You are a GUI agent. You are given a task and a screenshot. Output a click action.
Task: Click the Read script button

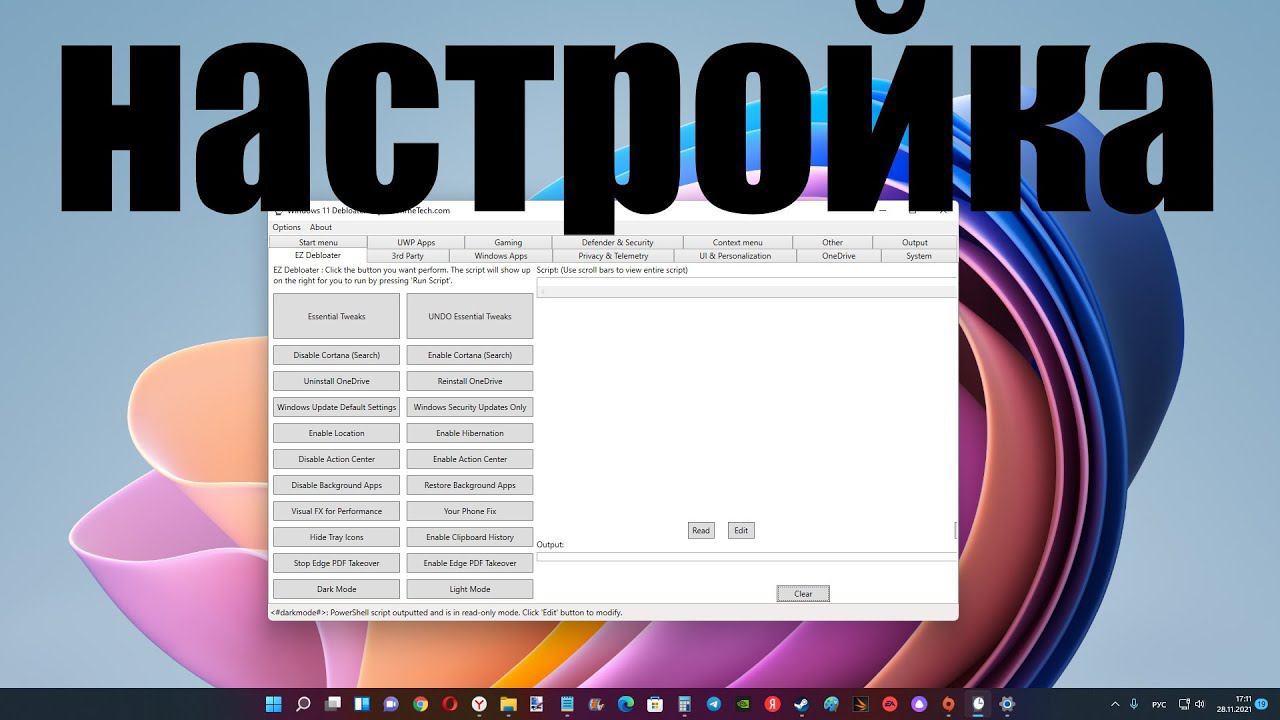click(x=701, y=530)
